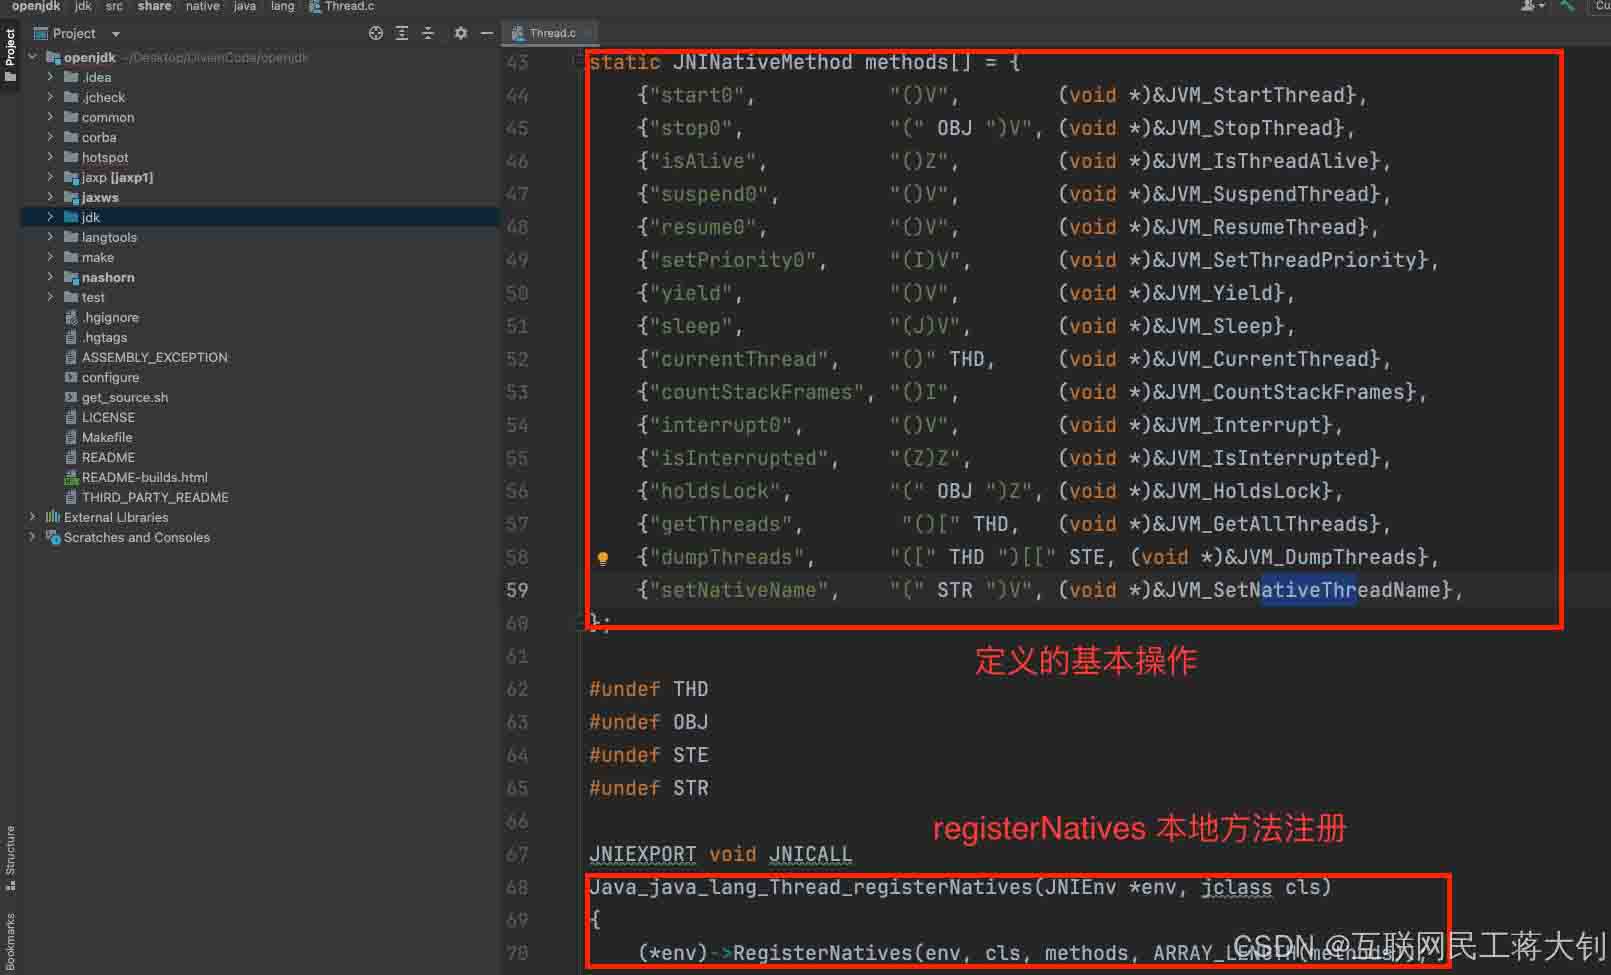Click the README-builds.html file icon
The image size is (1611, 975).
click(x=71, y=477)
